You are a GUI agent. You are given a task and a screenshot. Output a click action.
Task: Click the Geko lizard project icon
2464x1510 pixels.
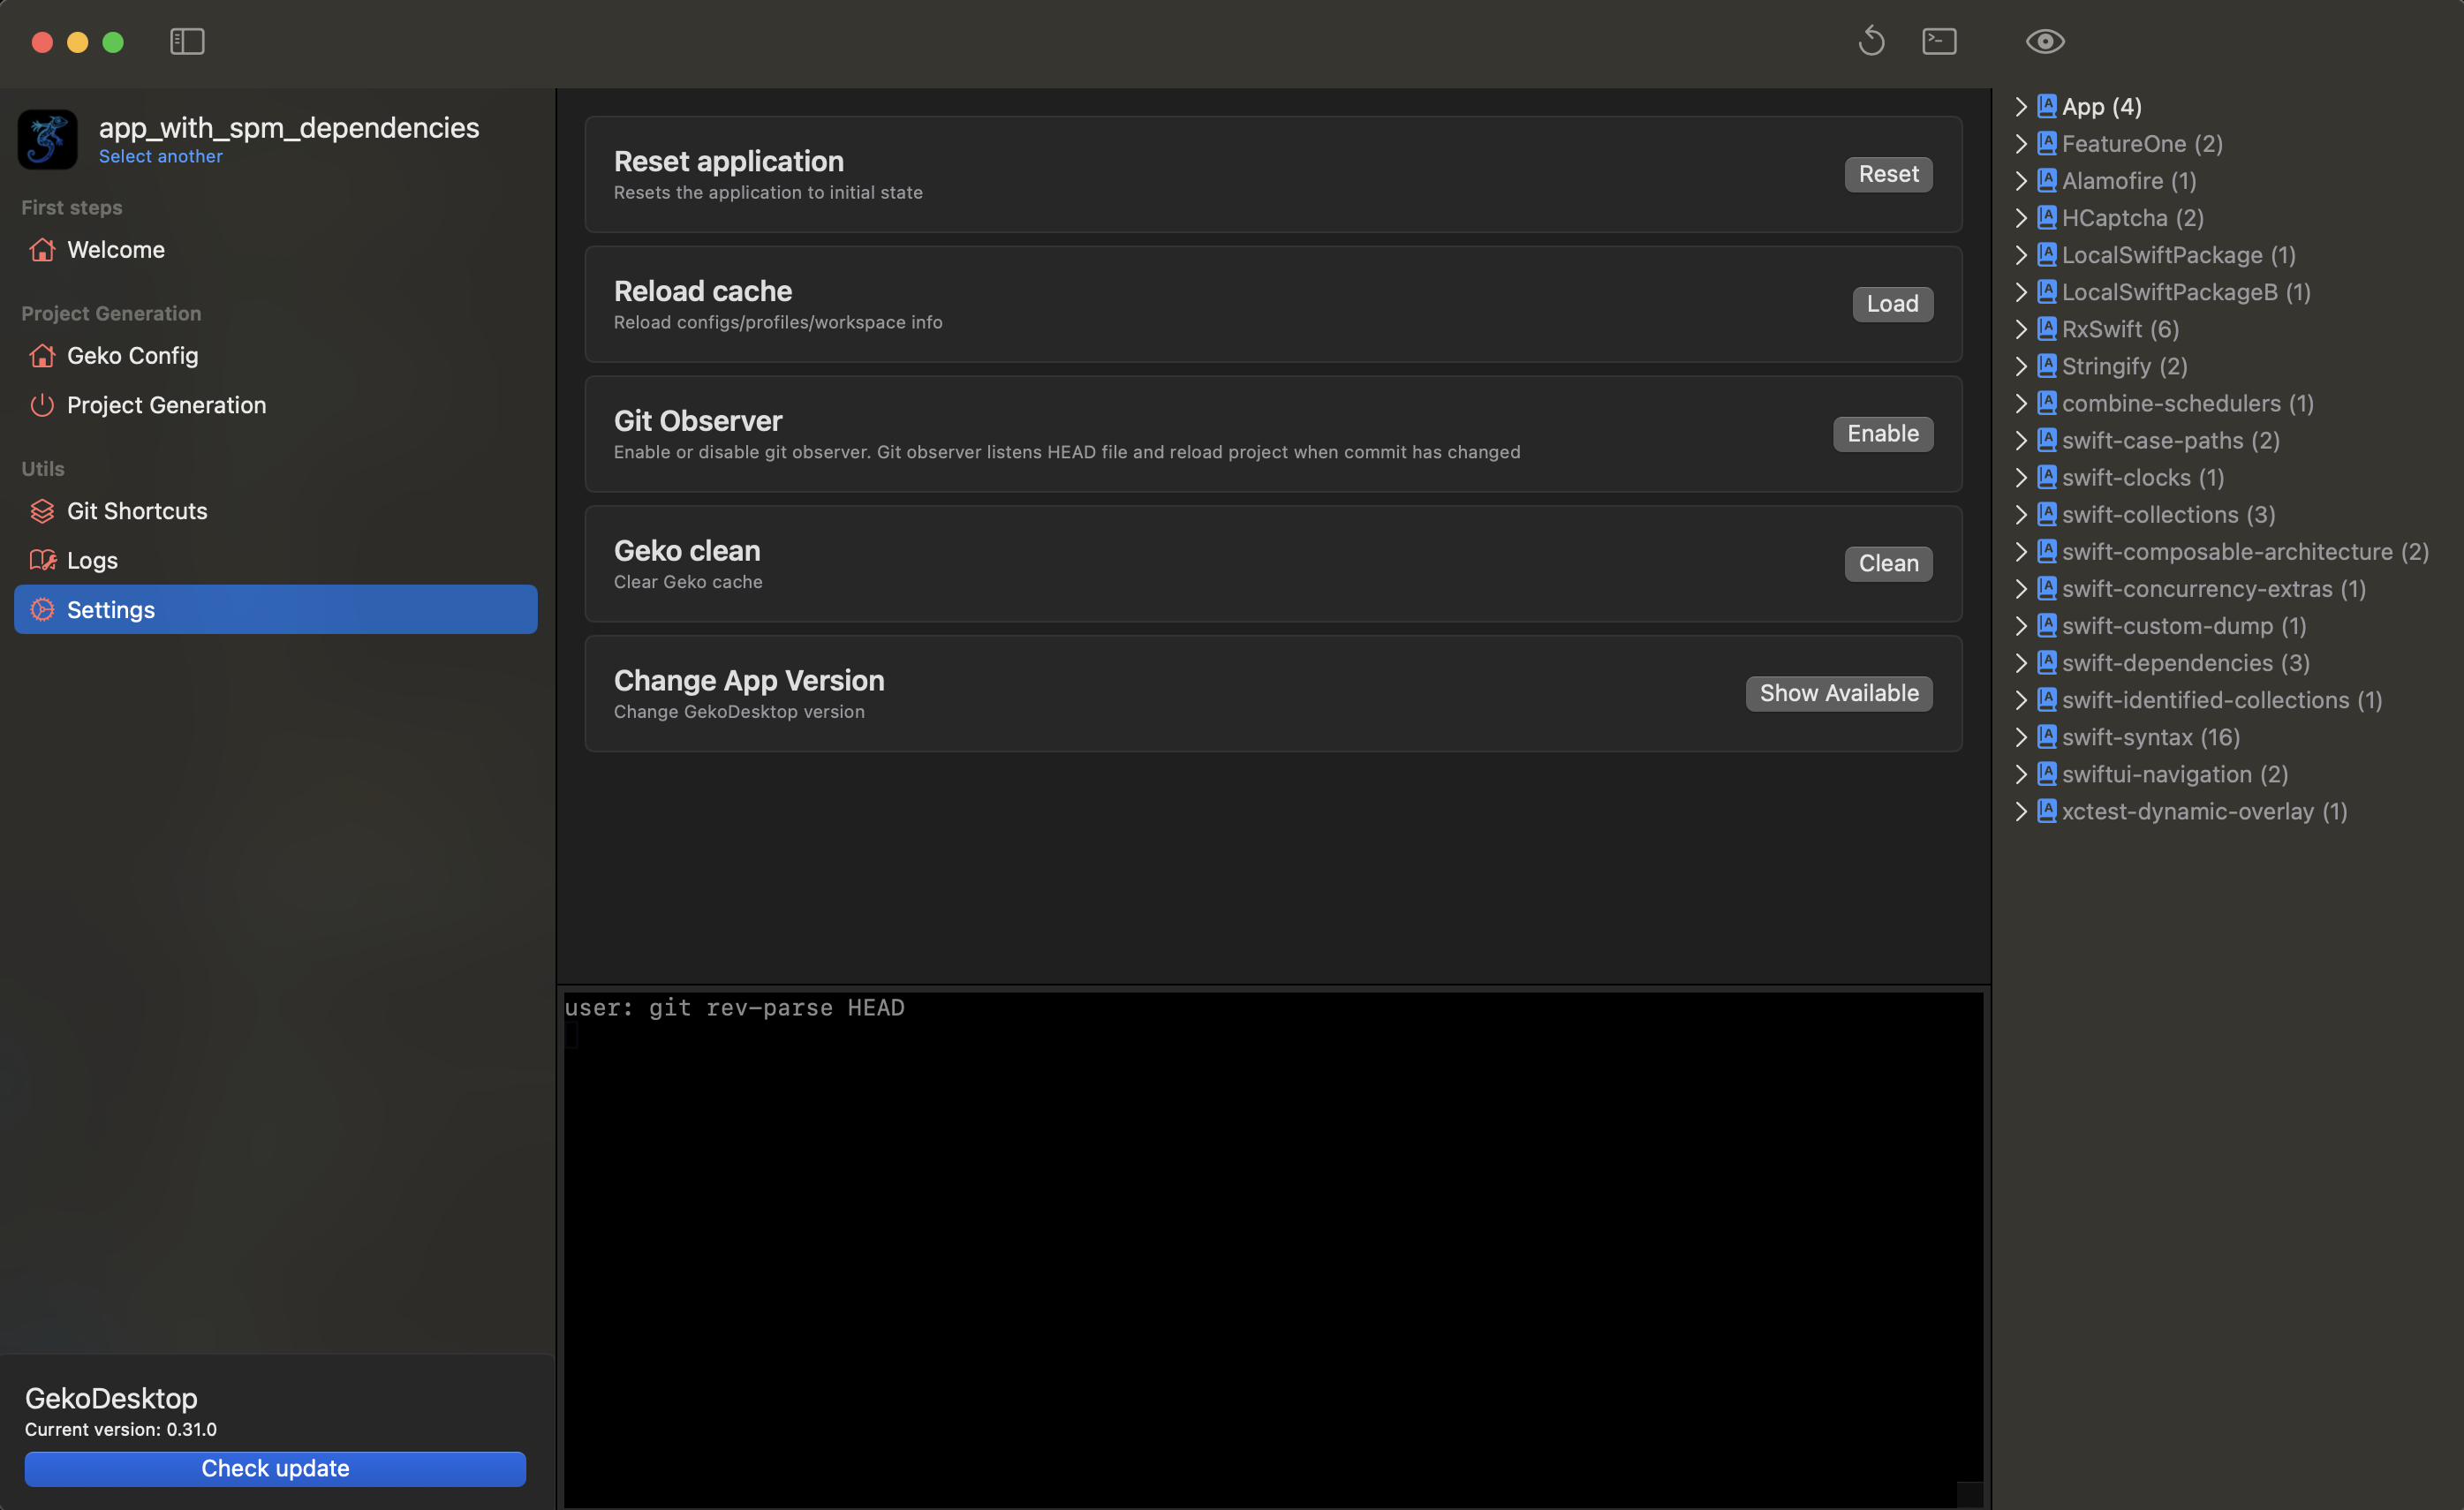(48, 139)
